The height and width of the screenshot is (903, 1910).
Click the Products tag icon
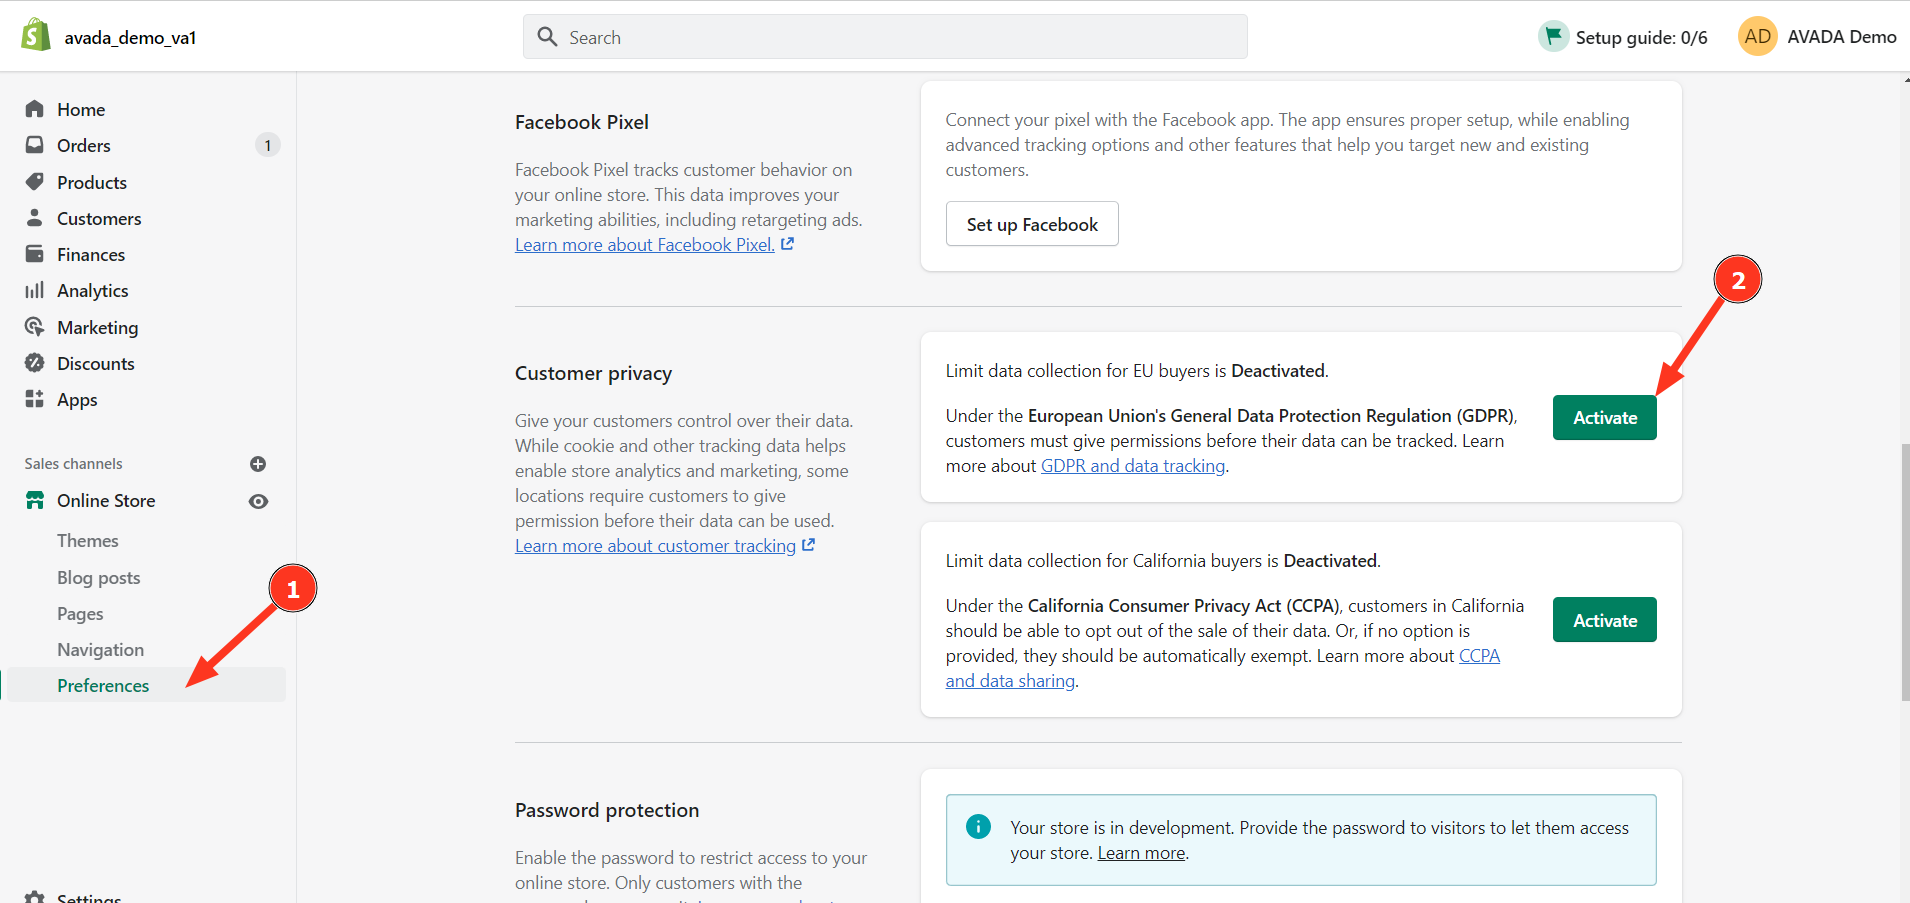(x=35, y=182)
